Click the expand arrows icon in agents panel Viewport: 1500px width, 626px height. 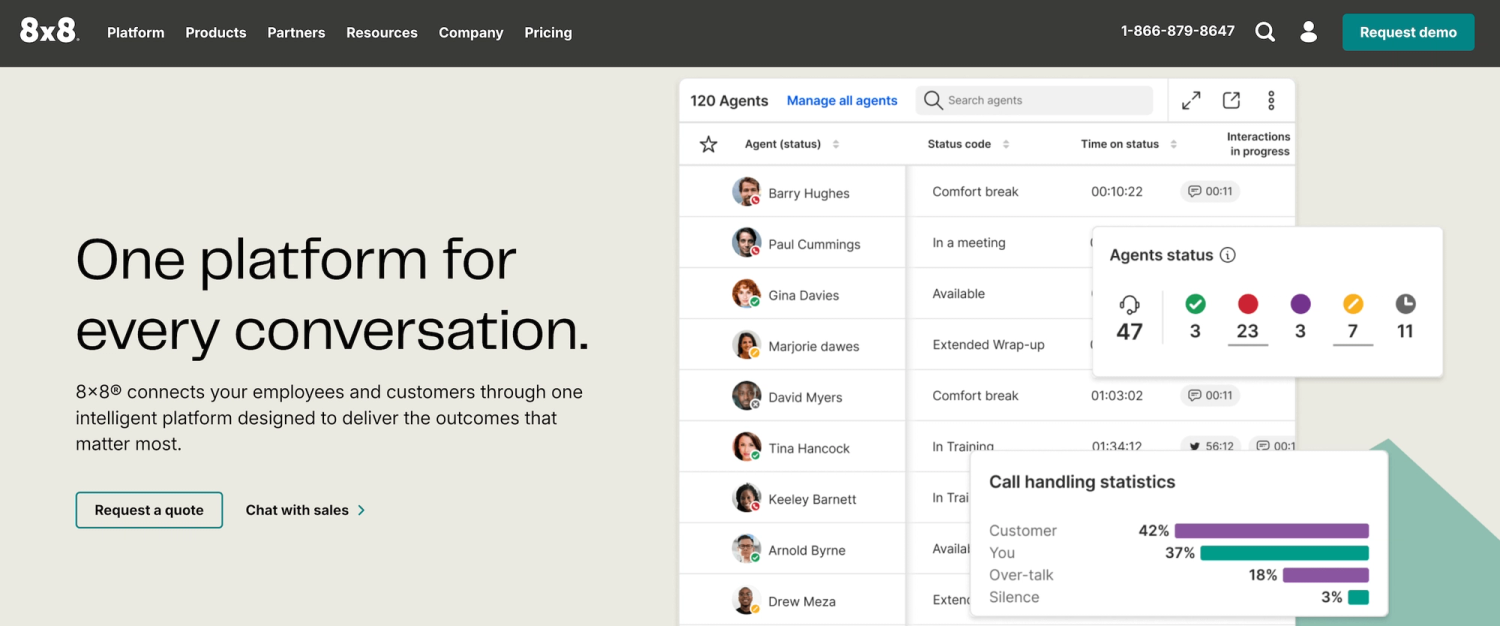[x=1191, y=100]
